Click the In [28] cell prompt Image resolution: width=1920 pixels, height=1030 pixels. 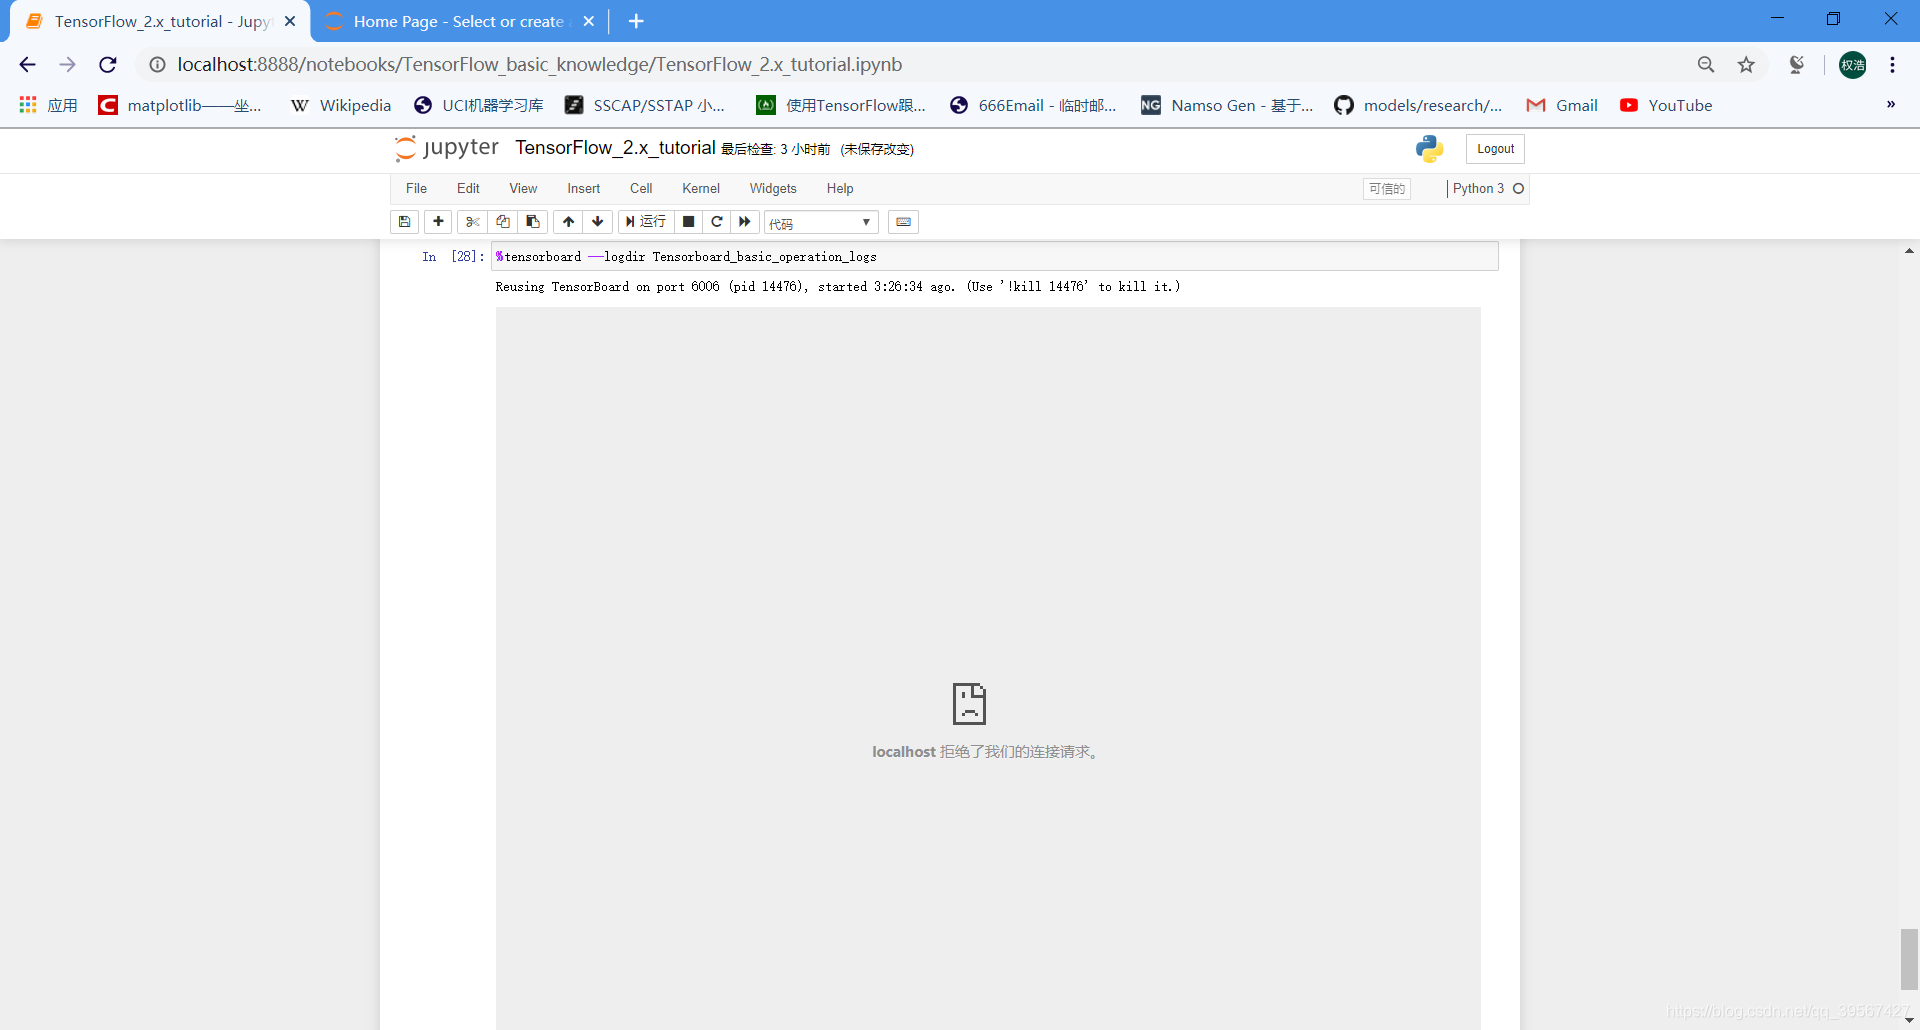(453, 257)
